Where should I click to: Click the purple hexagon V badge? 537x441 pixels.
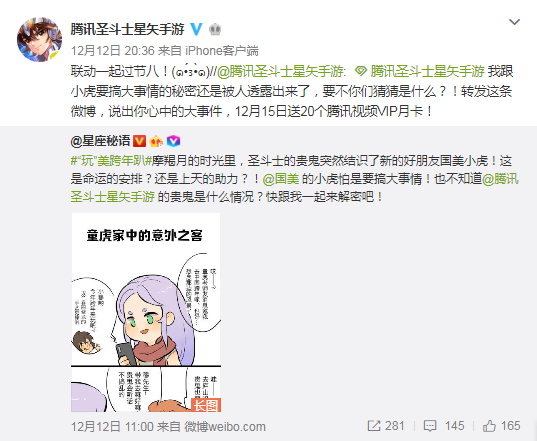tap(173, 141)
